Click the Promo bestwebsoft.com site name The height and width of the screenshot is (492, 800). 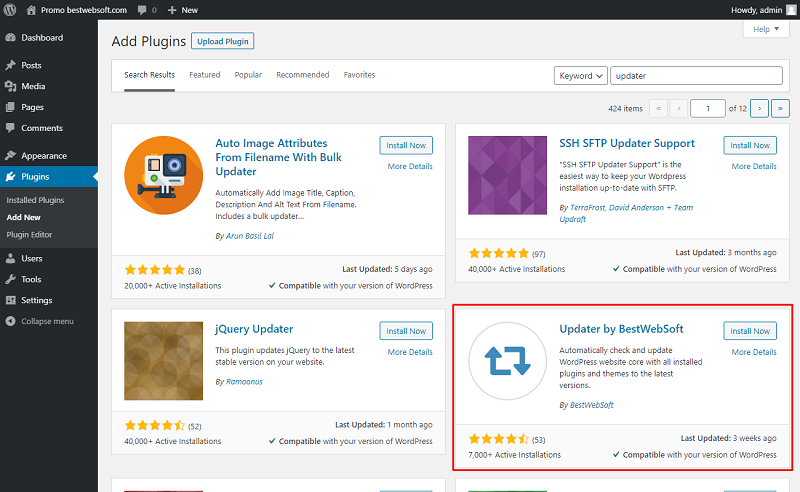[84, 10]
